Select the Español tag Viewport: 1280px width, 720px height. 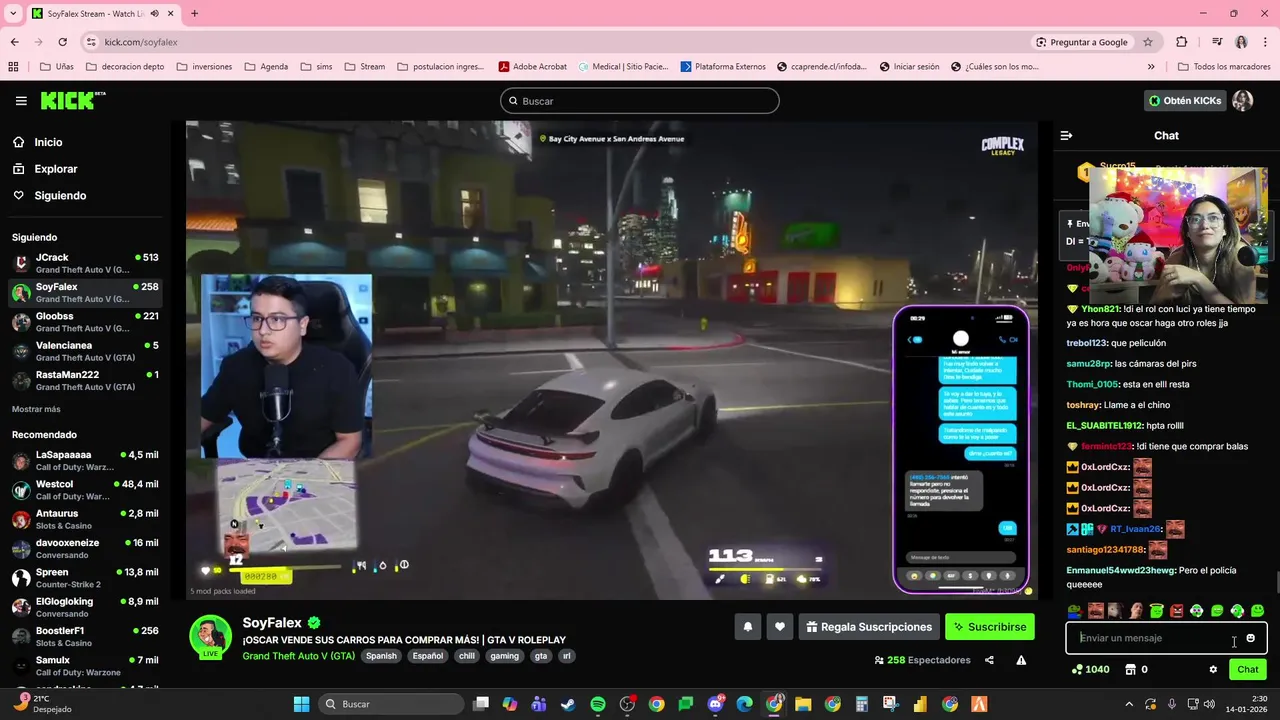pyautogui.click(x=428, y=656)
